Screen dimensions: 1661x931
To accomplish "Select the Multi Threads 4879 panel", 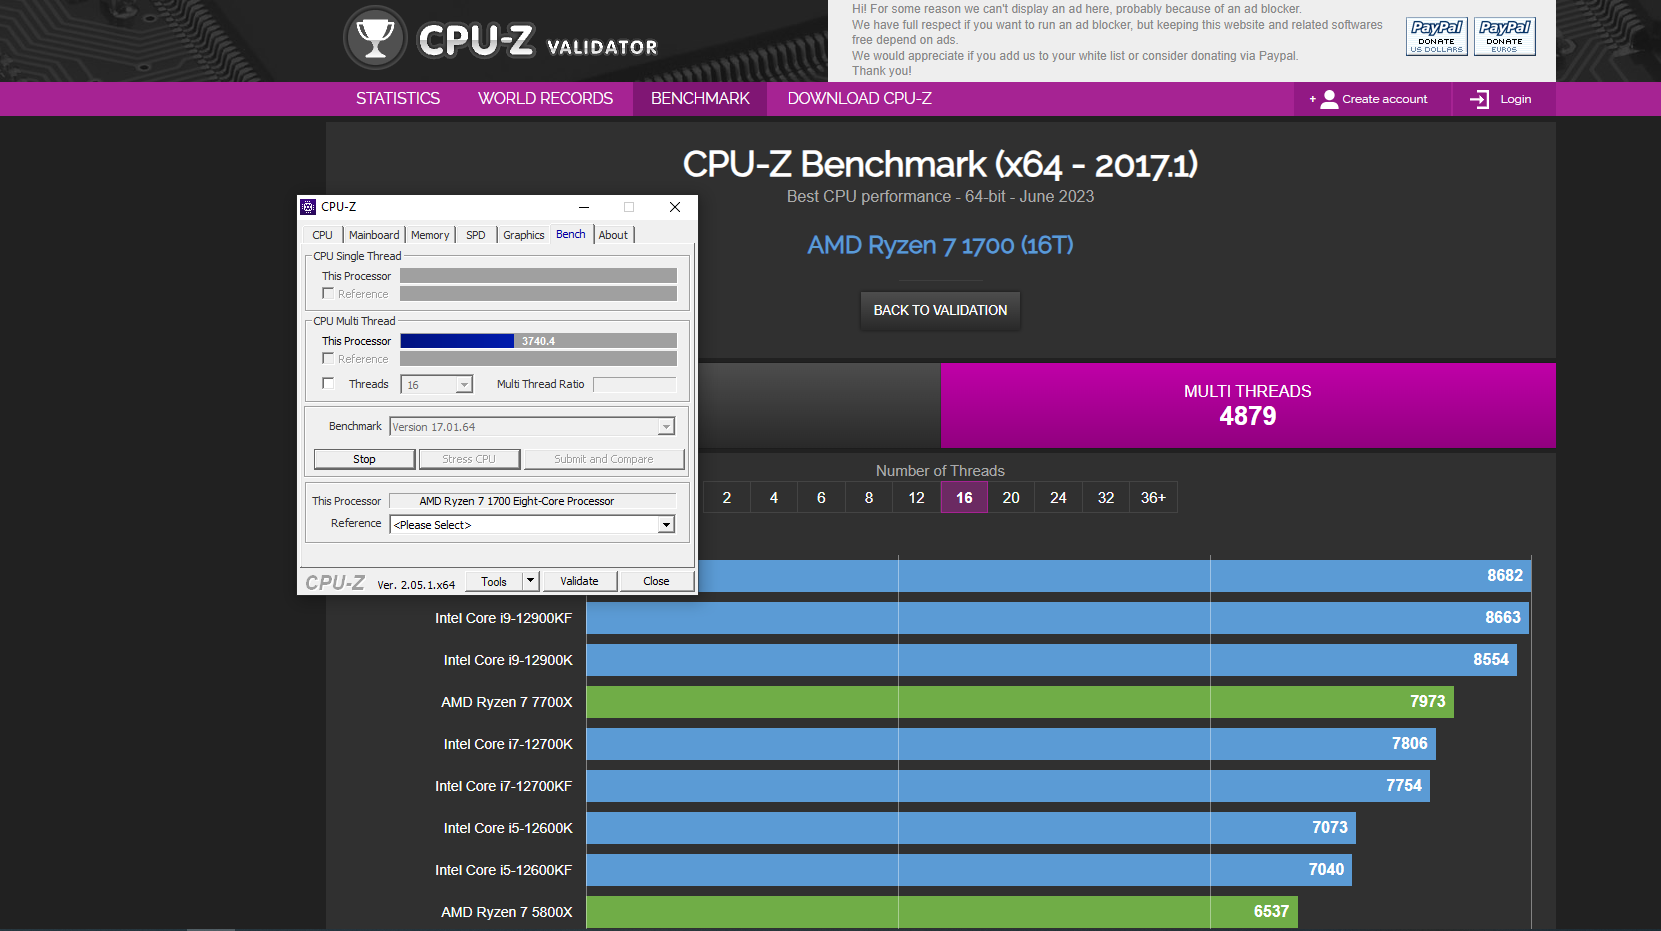I will click(1248, 405).
